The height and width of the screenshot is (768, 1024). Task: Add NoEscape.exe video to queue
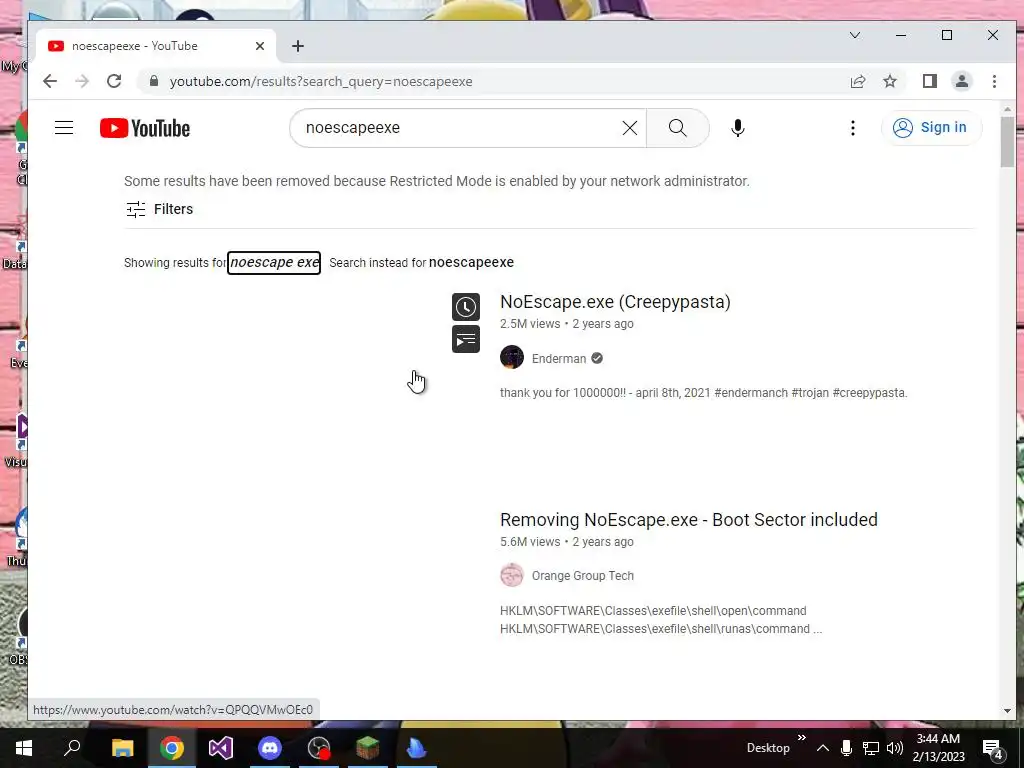(x=466, y=340)
